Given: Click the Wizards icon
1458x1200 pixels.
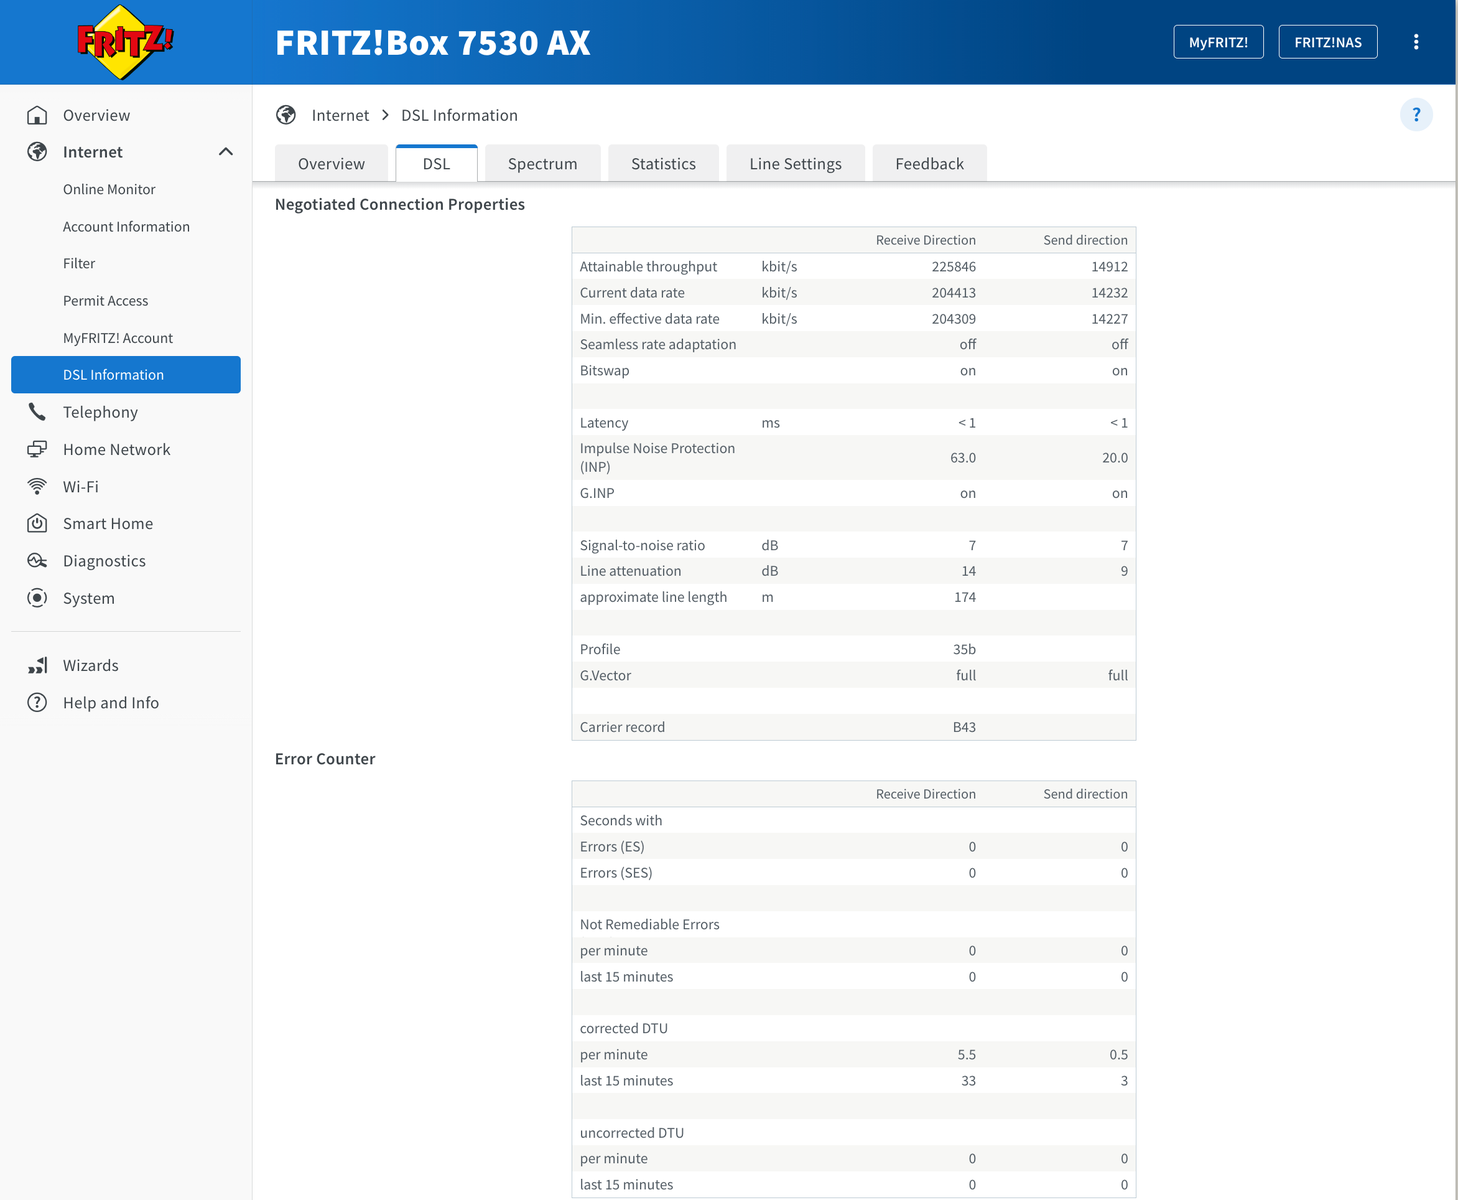Looking at the screenshot, I should point(37,666).
